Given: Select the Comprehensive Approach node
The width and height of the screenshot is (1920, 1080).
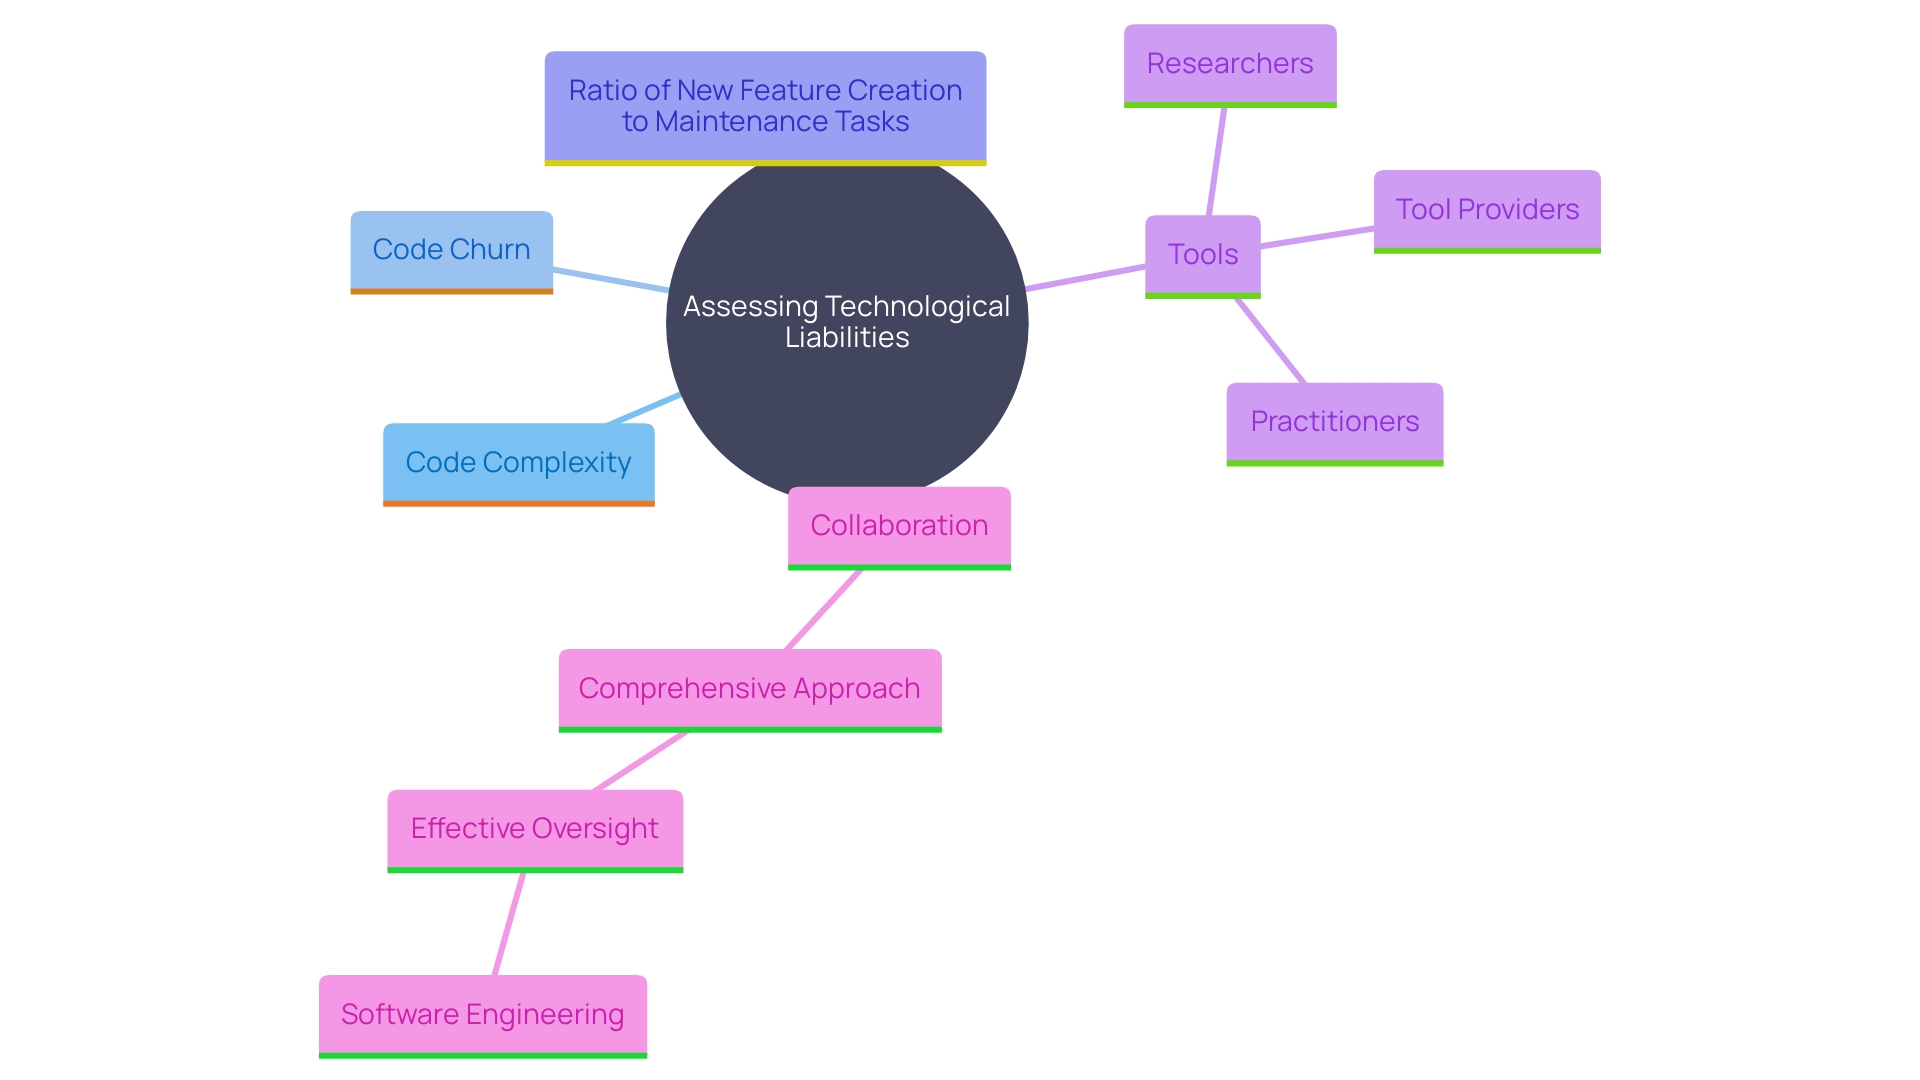Looking at the screenshot, I should coord(752,688).
